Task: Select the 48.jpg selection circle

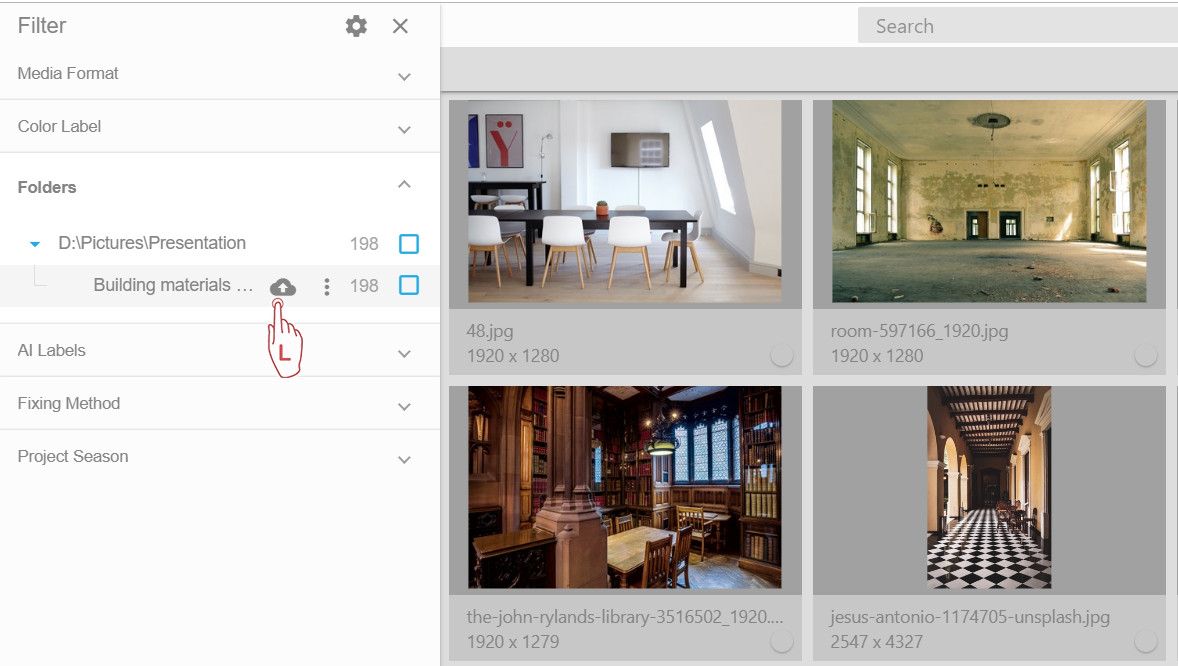Action: pyautogui.click(x=782, y=355)
